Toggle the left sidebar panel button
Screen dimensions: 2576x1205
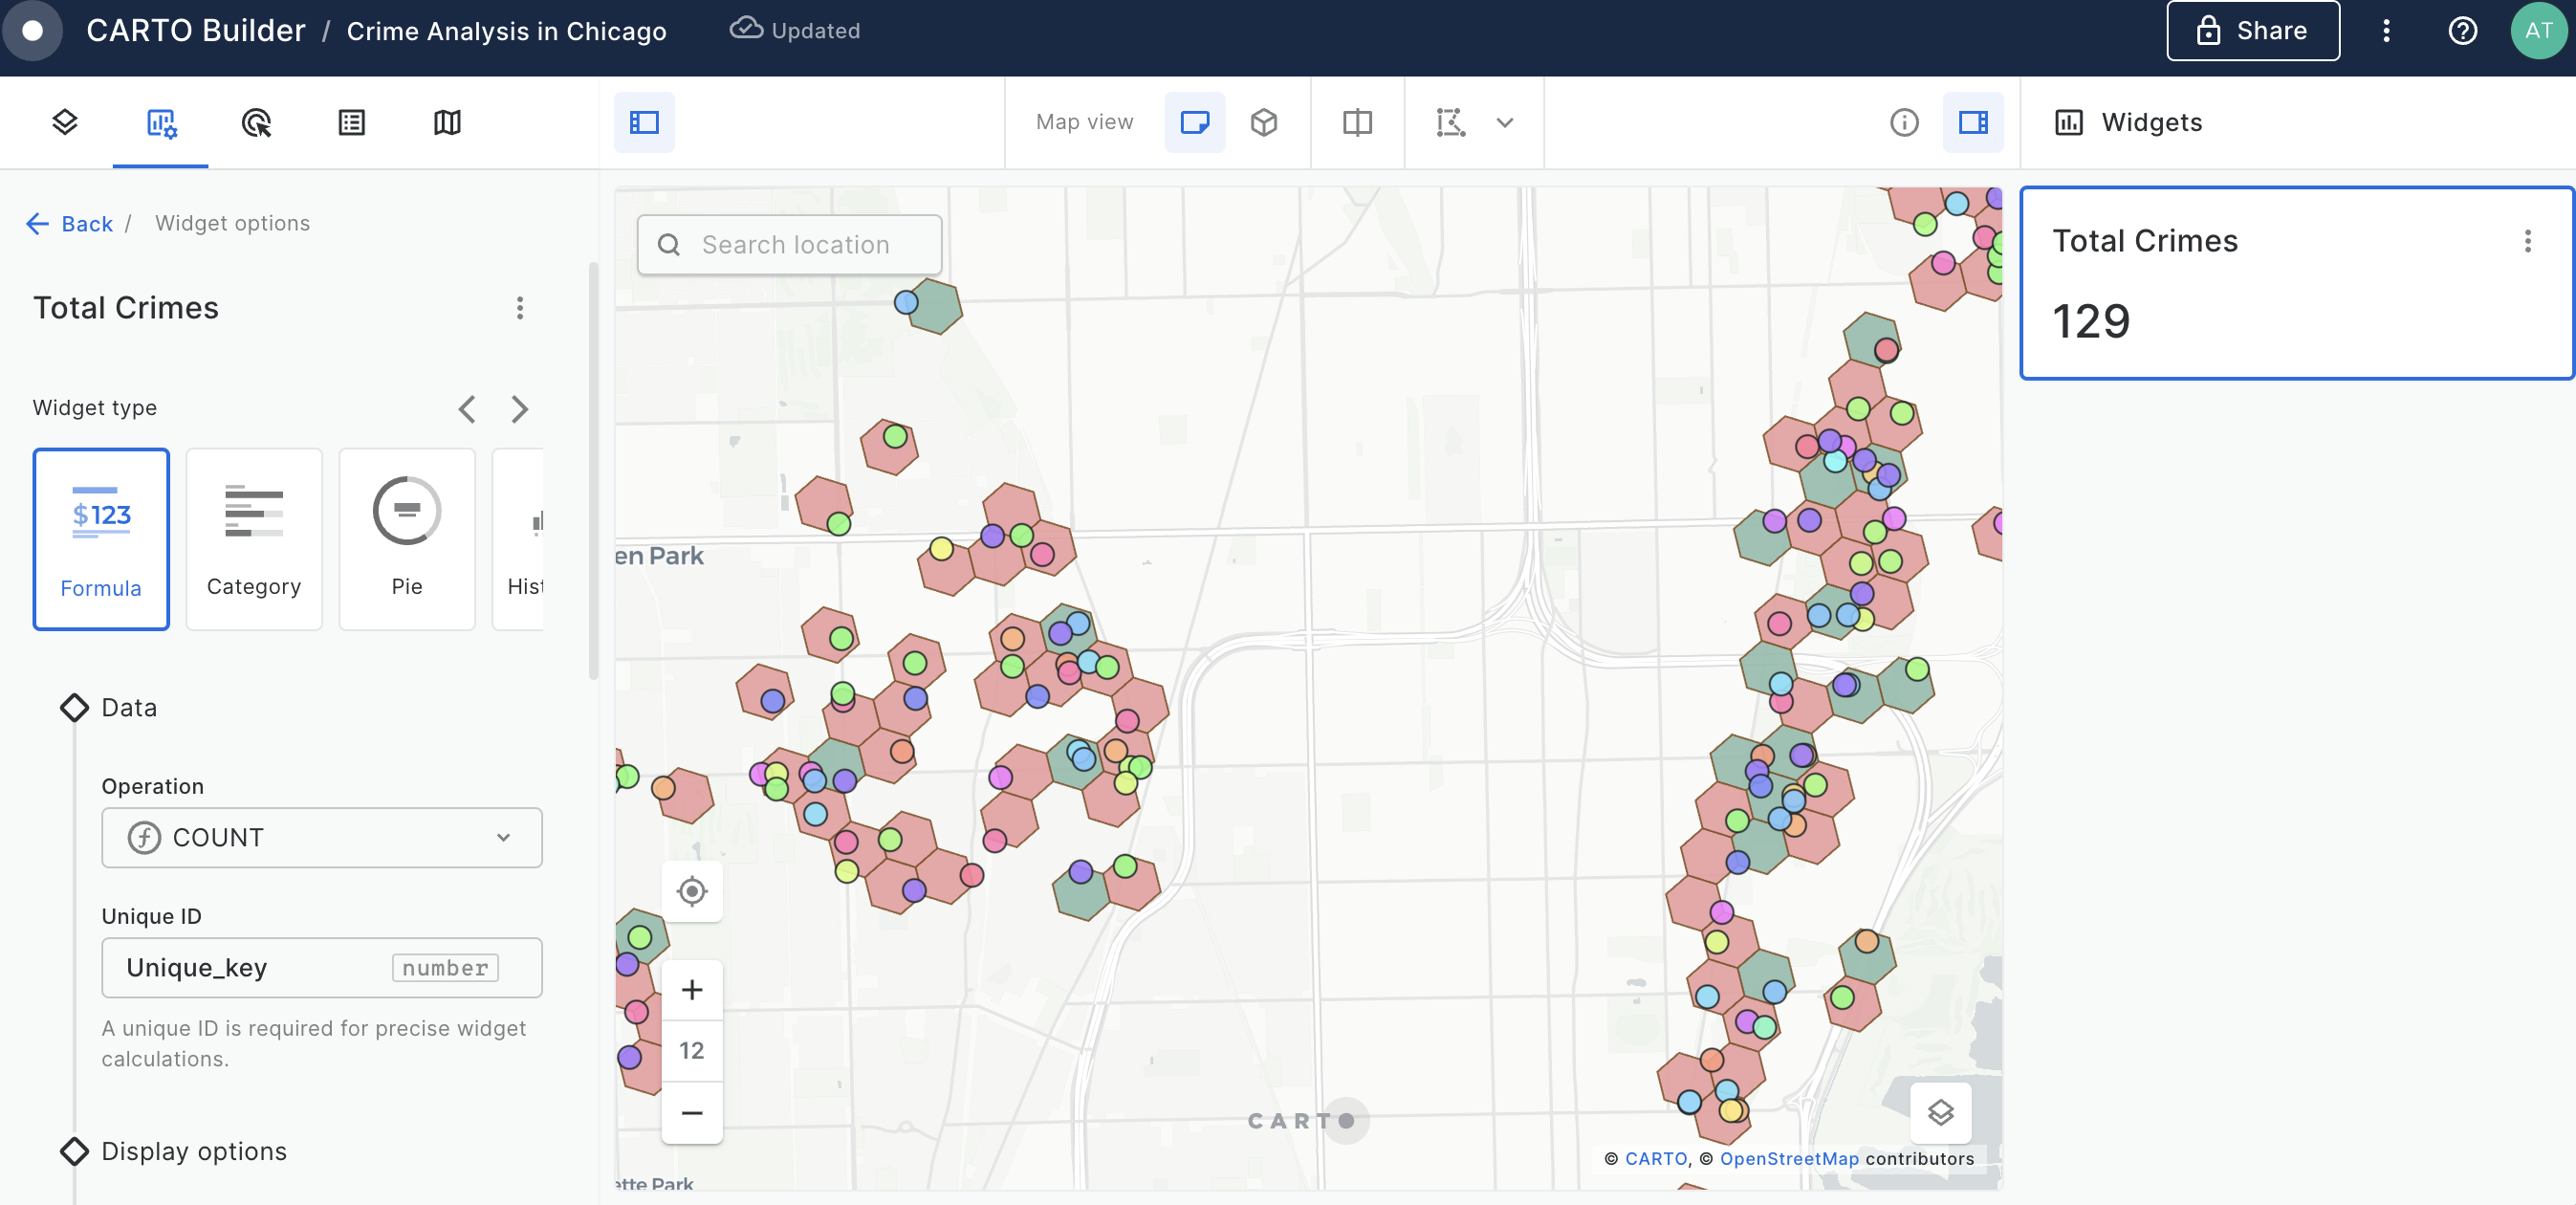coord(644,122)
